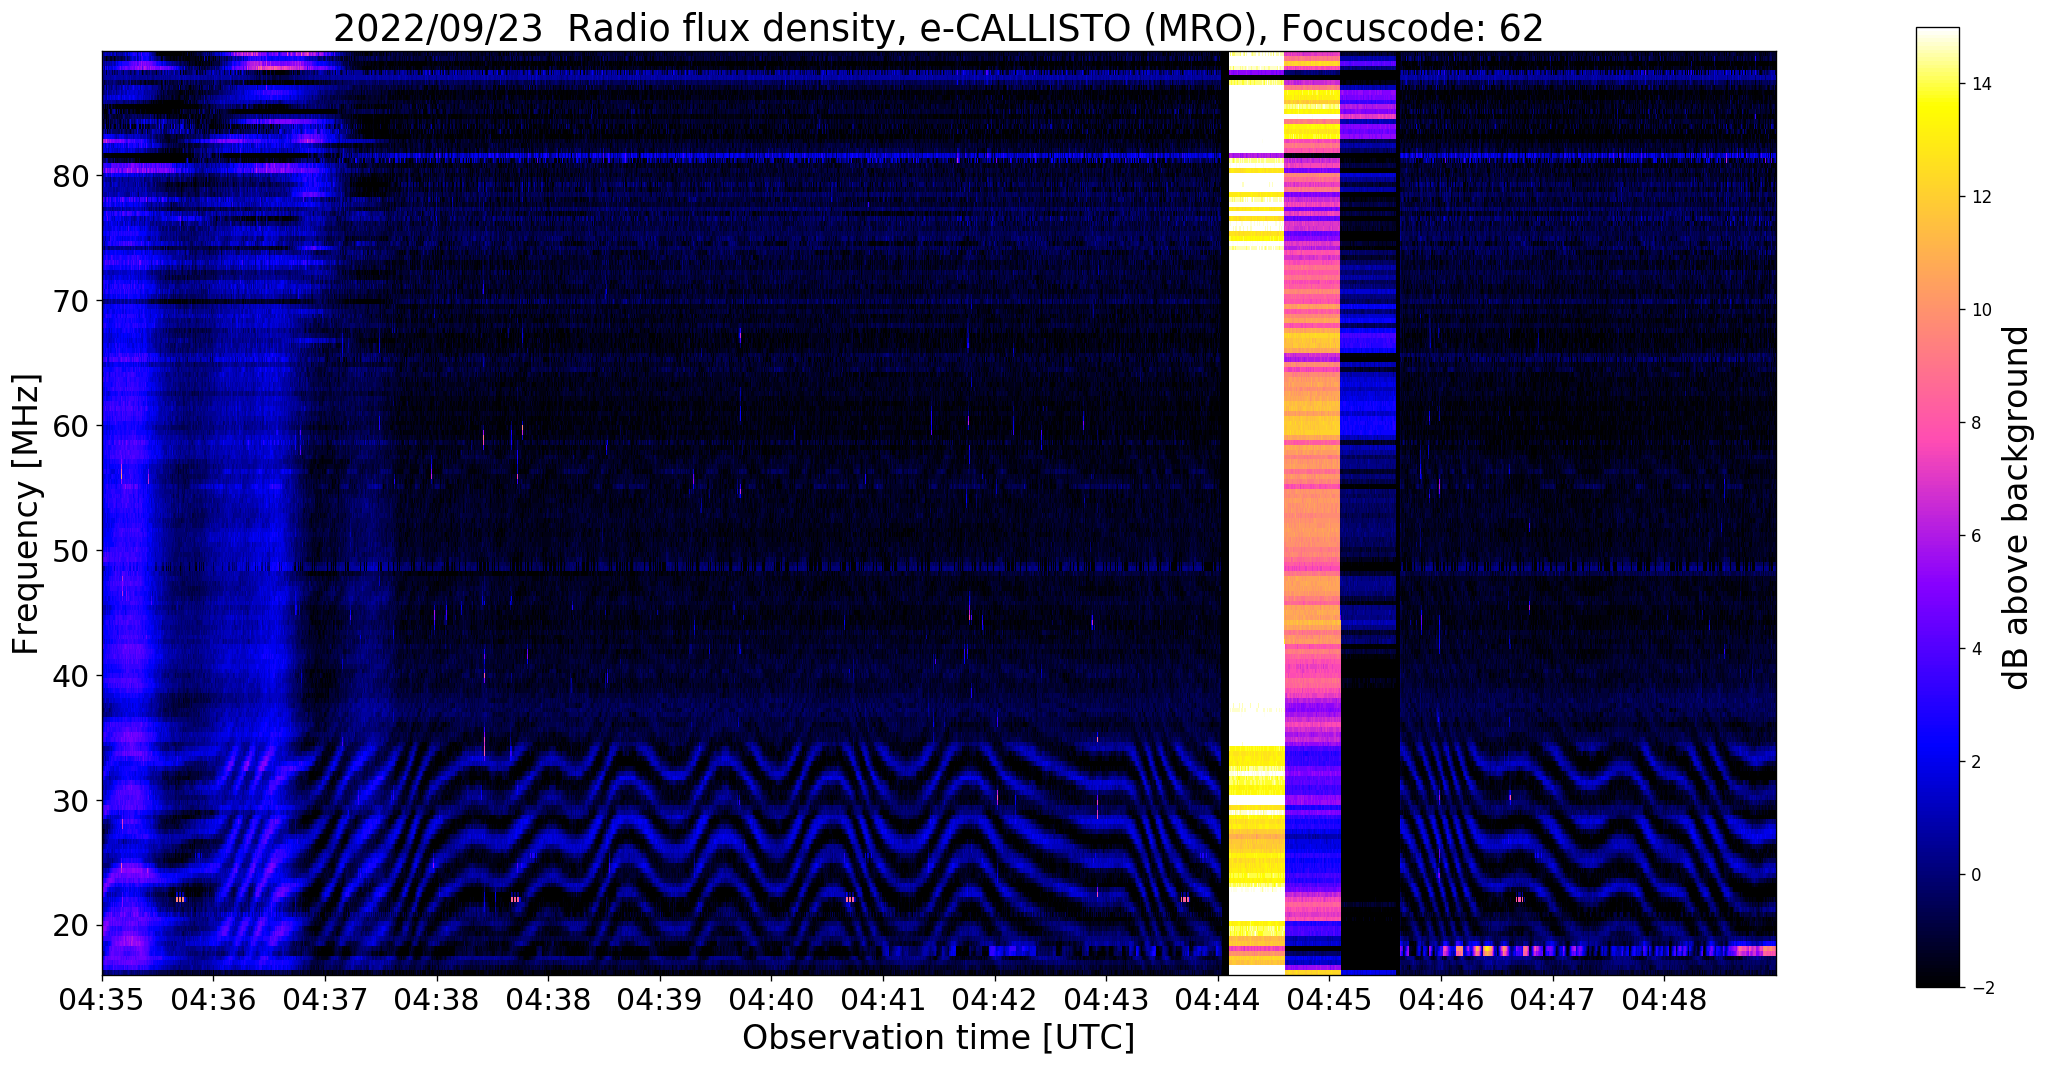This screenshot has width=2047, height=1067.
Task: Click the 'Frequency [MHz]' y-axis label
Action: (x=26, y=514)
